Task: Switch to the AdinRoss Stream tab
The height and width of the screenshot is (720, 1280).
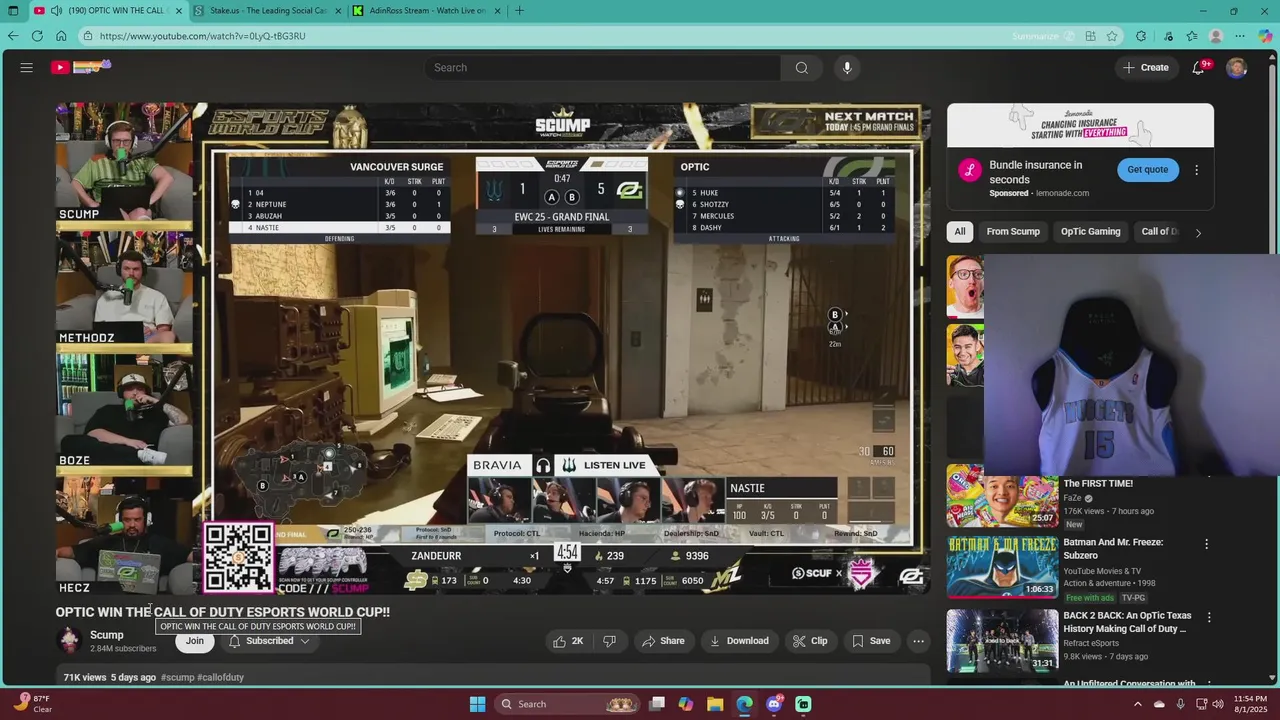Action: pos(427,11)
